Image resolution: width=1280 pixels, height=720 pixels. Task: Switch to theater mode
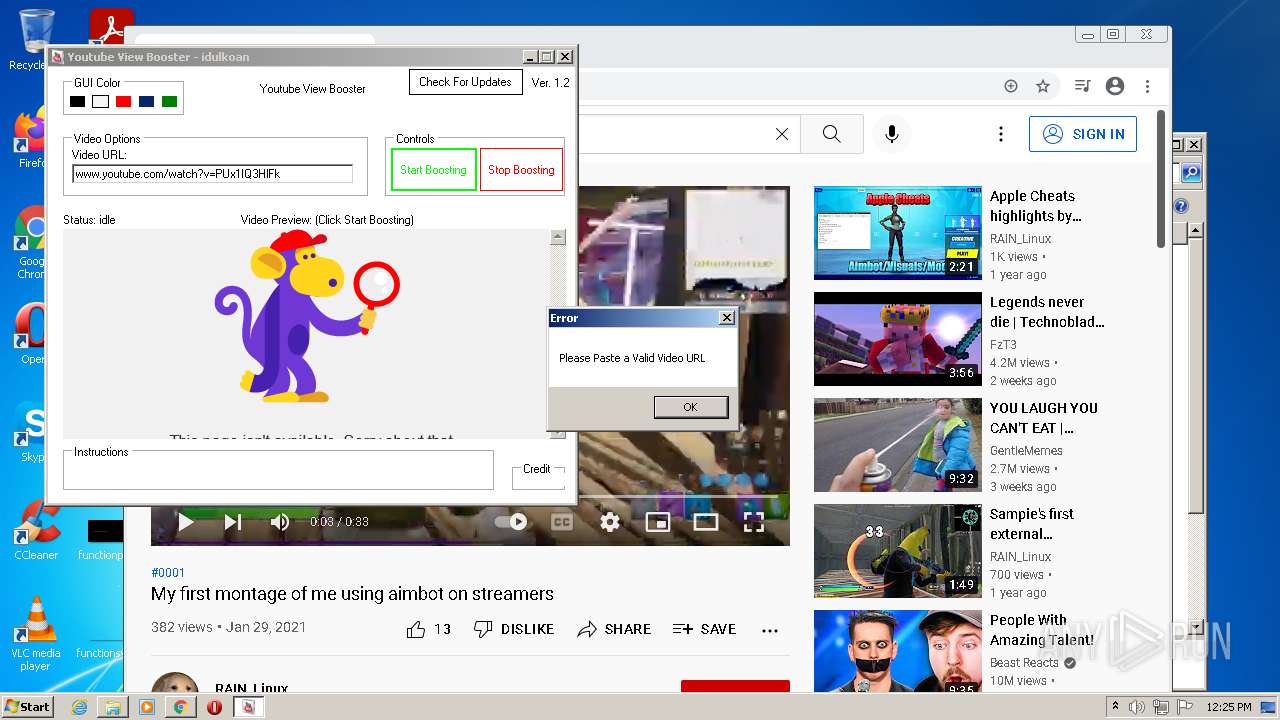pos(706,522)
